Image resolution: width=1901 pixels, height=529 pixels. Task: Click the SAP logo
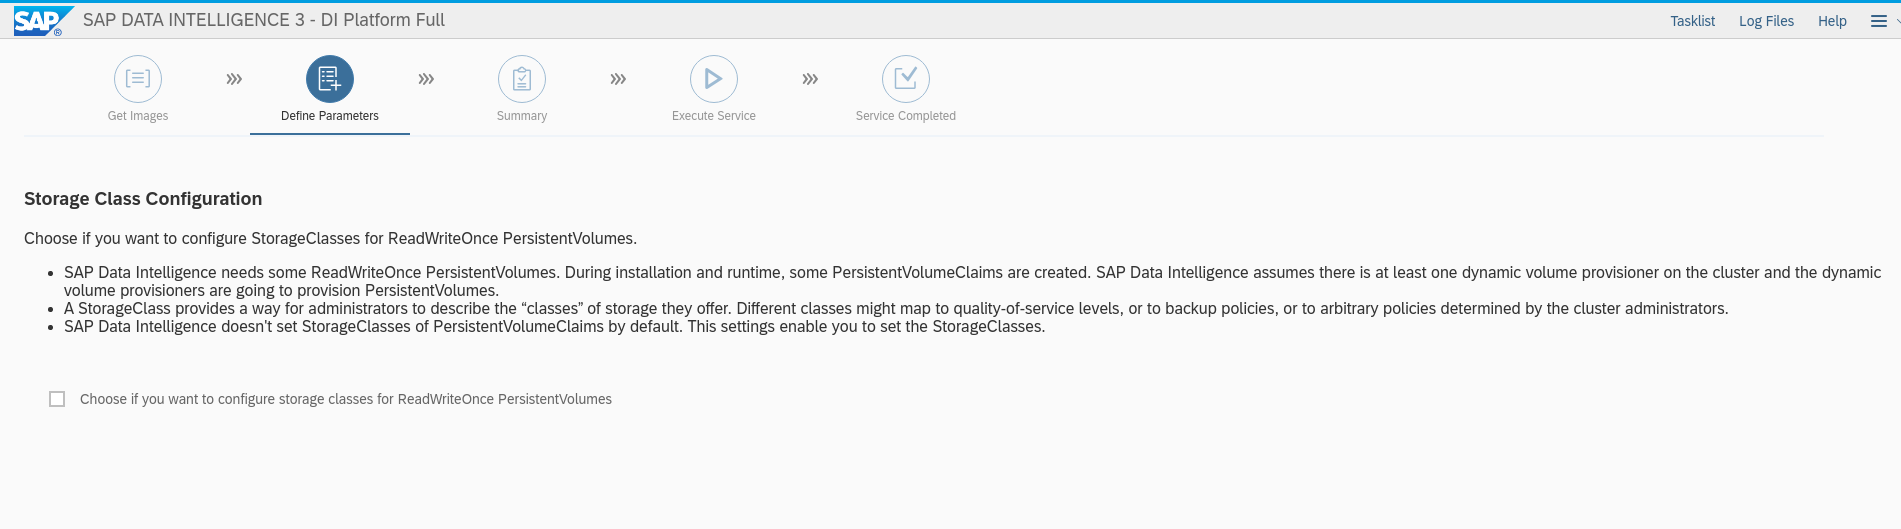click(42, 21)
